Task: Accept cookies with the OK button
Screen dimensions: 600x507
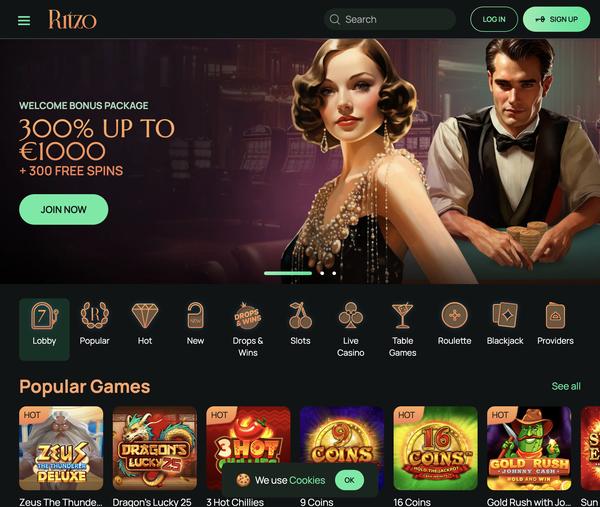Action: point(349,480)
